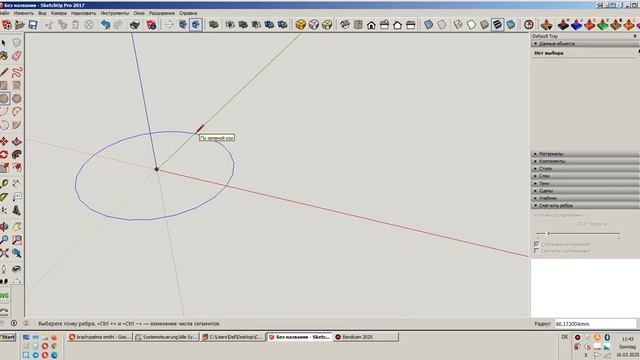Open the Вид menu
This screenshot has height=360, width=640.
(42, 13)
